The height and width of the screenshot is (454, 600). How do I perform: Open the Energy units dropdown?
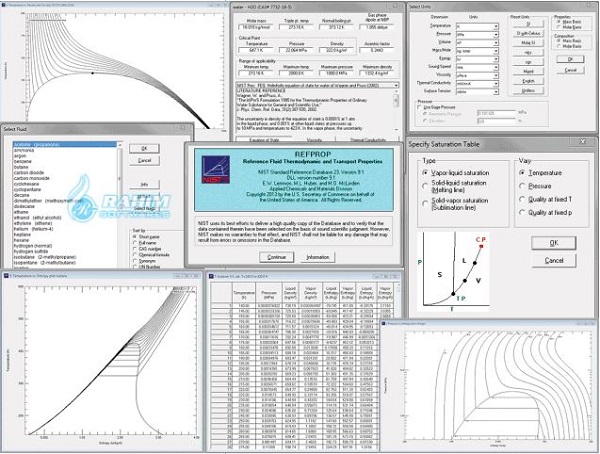click(x=496, y=59)
